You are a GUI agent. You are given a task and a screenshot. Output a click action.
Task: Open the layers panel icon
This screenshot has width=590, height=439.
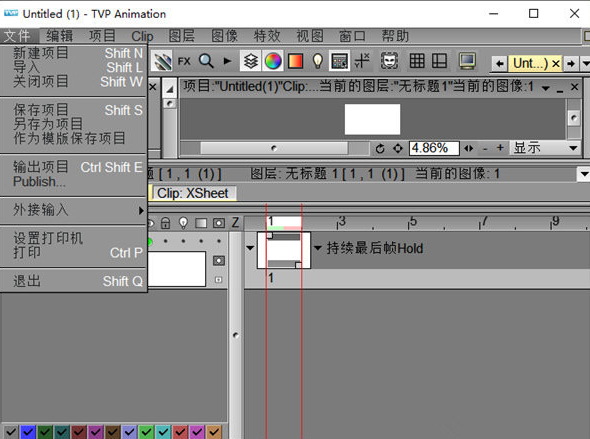point(251,61)
